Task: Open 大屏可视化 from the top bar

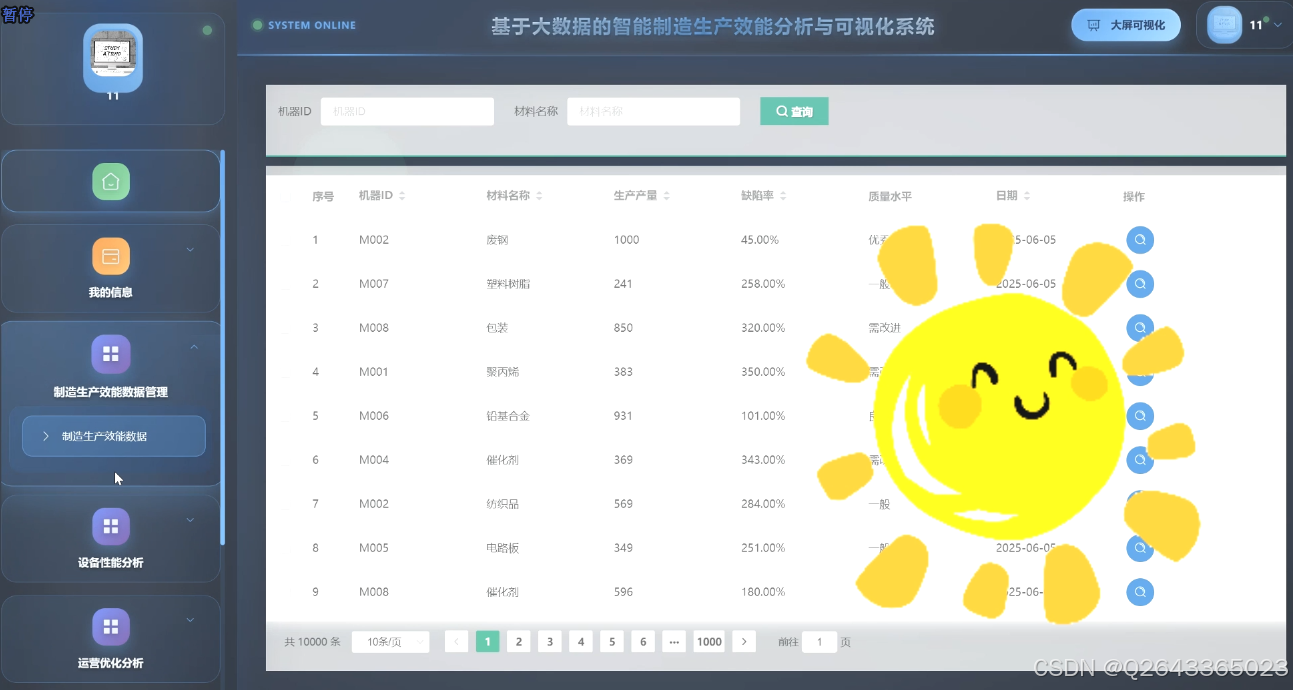Action: click(1125, 24)
